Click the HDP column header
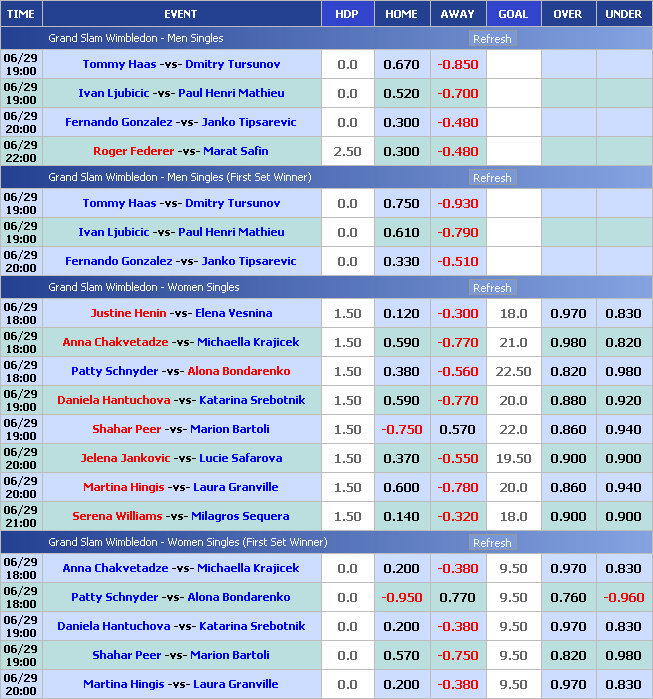 click(x=346, y=14)
